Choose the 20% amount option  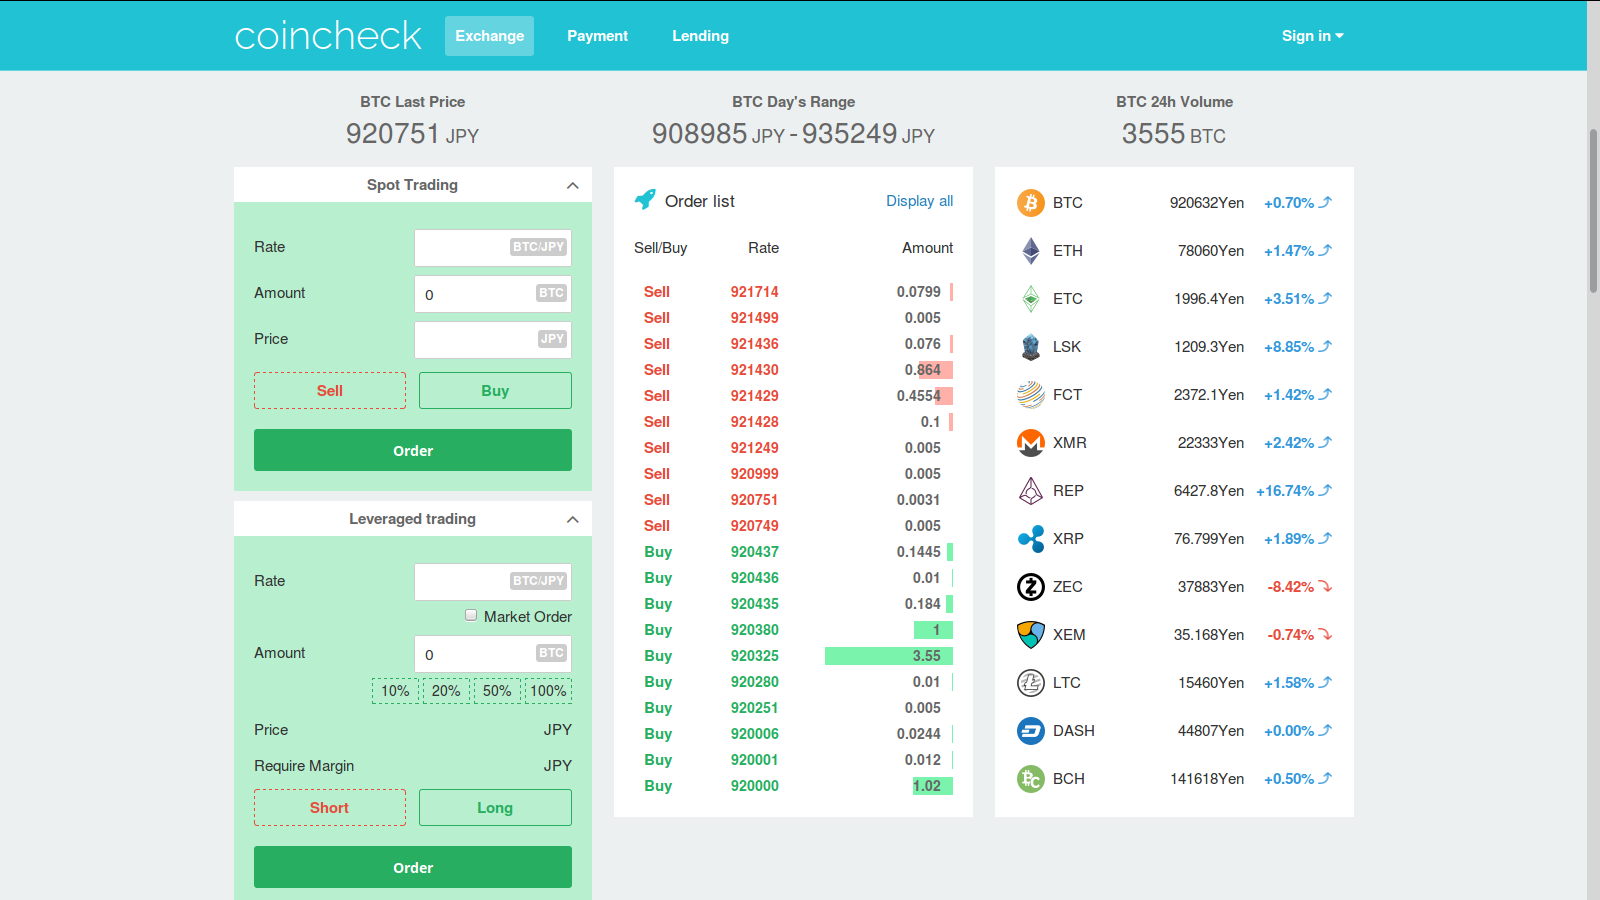tap(446, 691)
